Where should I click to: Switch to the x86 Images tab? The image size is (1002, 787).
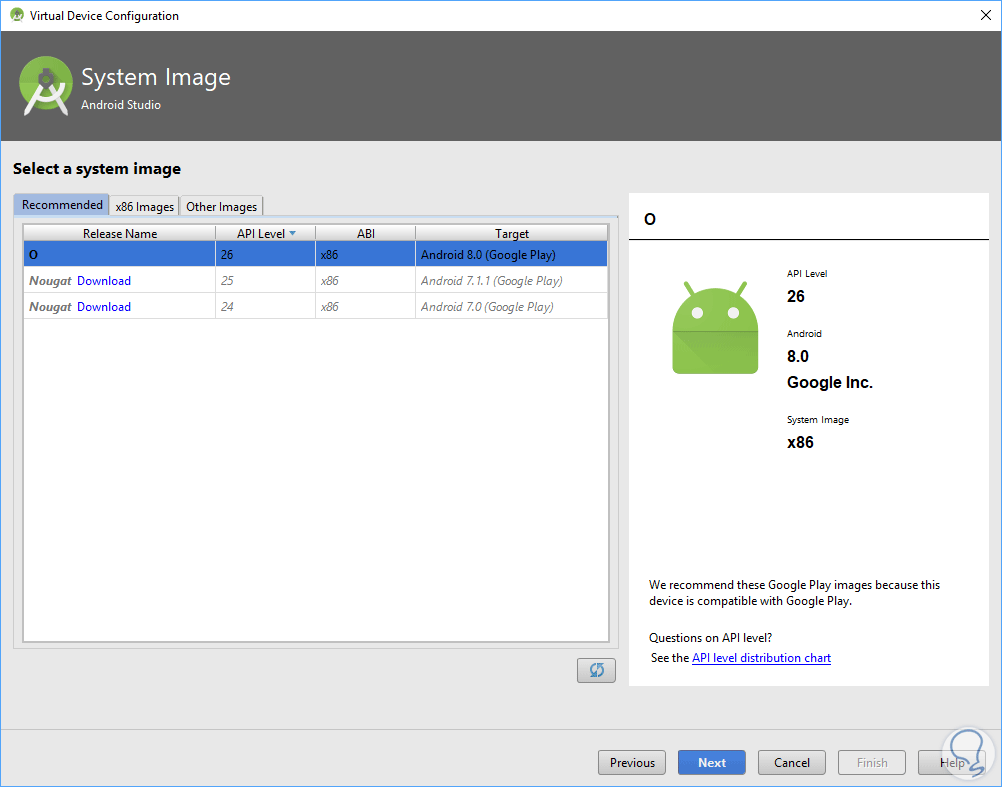145,206
